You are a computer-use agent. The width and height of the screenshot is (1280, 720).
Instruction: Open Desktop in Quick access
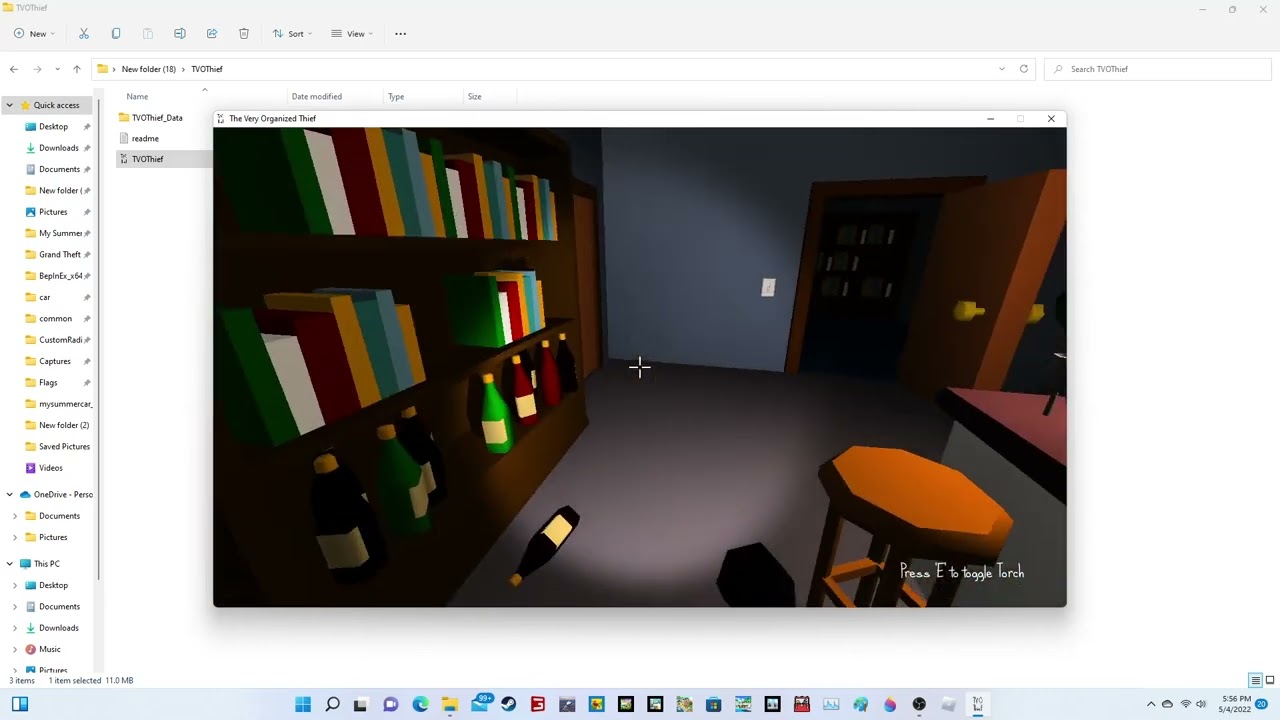pyautogui.click(x=53, y=127)
